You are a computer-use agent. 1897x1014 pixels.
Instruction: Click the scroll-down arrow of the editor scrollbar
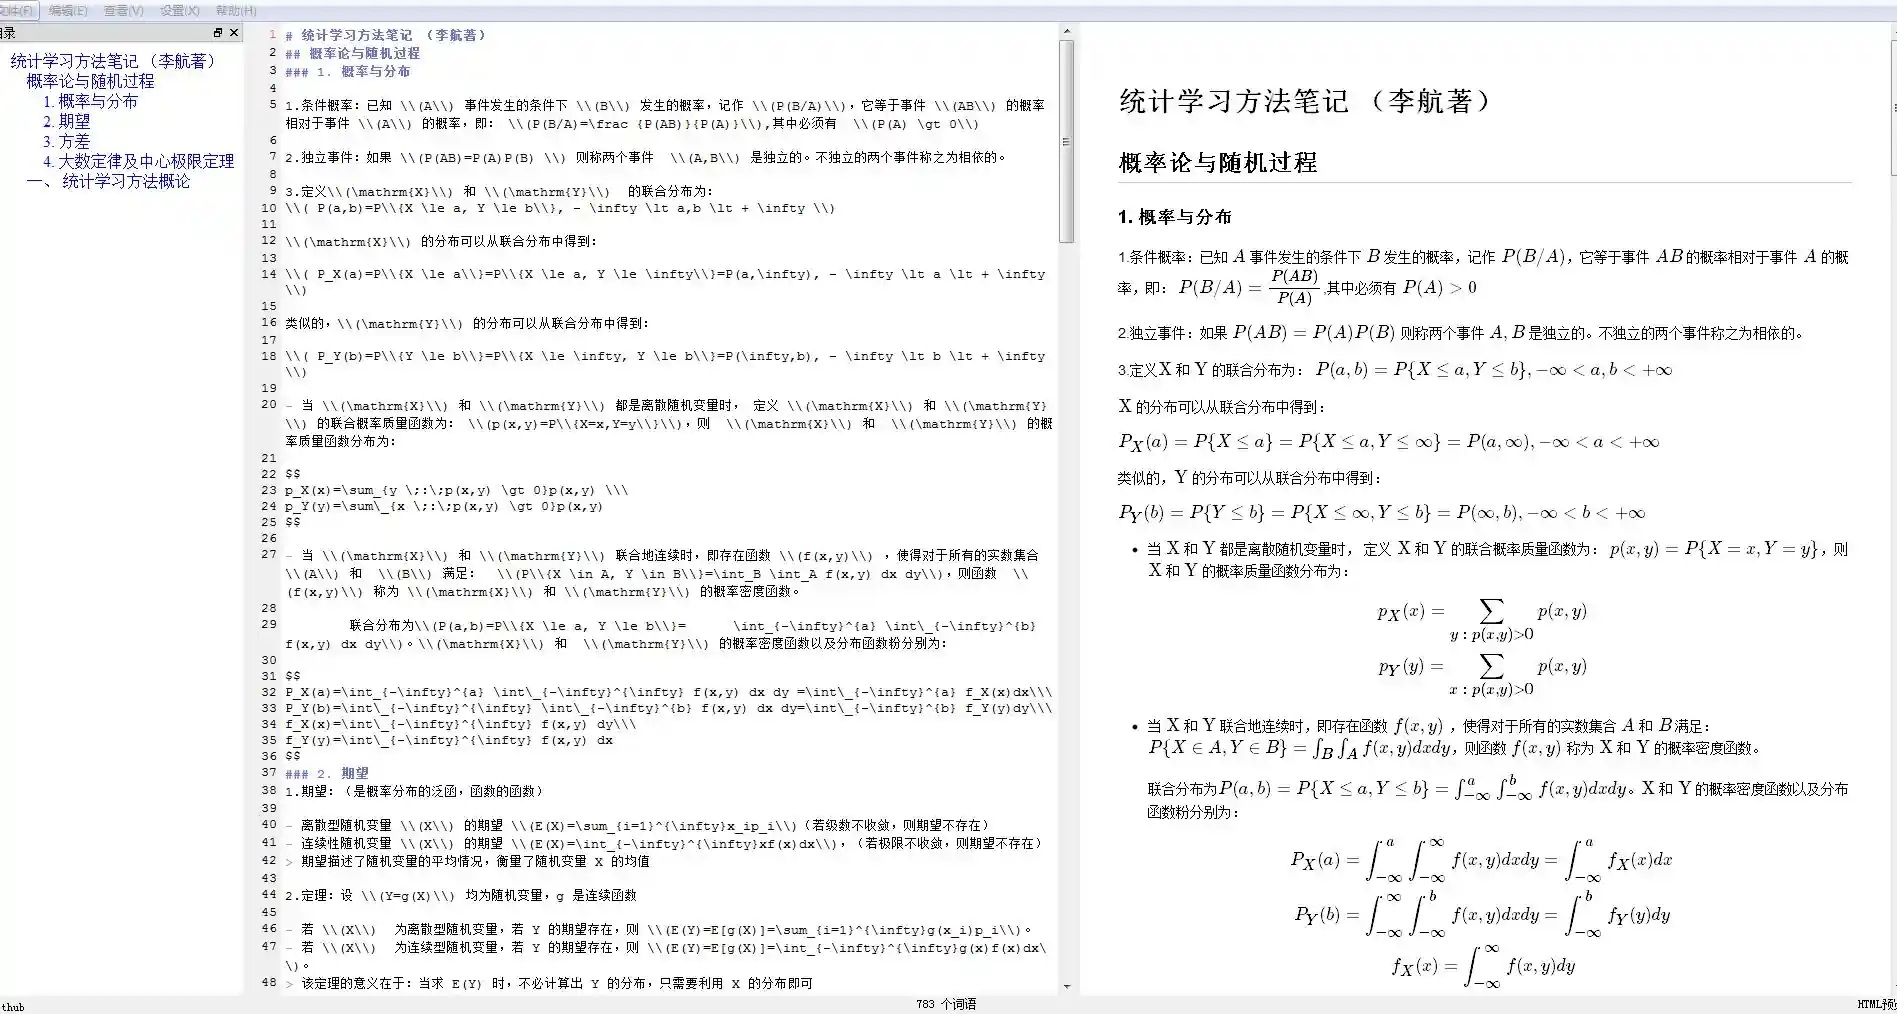click(1066, 988)
